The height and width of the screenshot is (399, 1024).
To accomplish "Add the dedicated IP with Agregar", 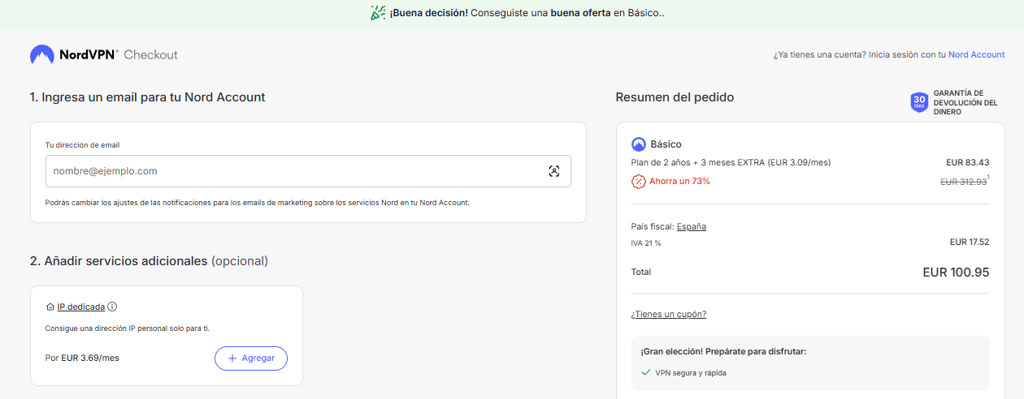I will point(251,358).
